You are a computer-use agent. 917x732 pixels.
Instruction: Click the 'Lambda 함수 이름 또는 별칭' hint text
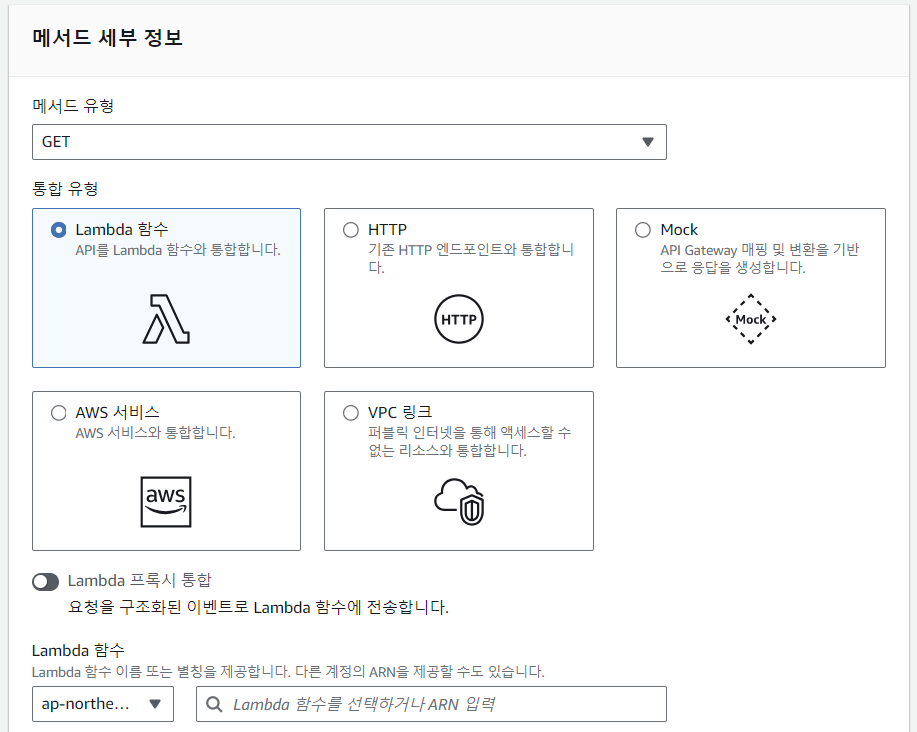click(x=288, y=672)
